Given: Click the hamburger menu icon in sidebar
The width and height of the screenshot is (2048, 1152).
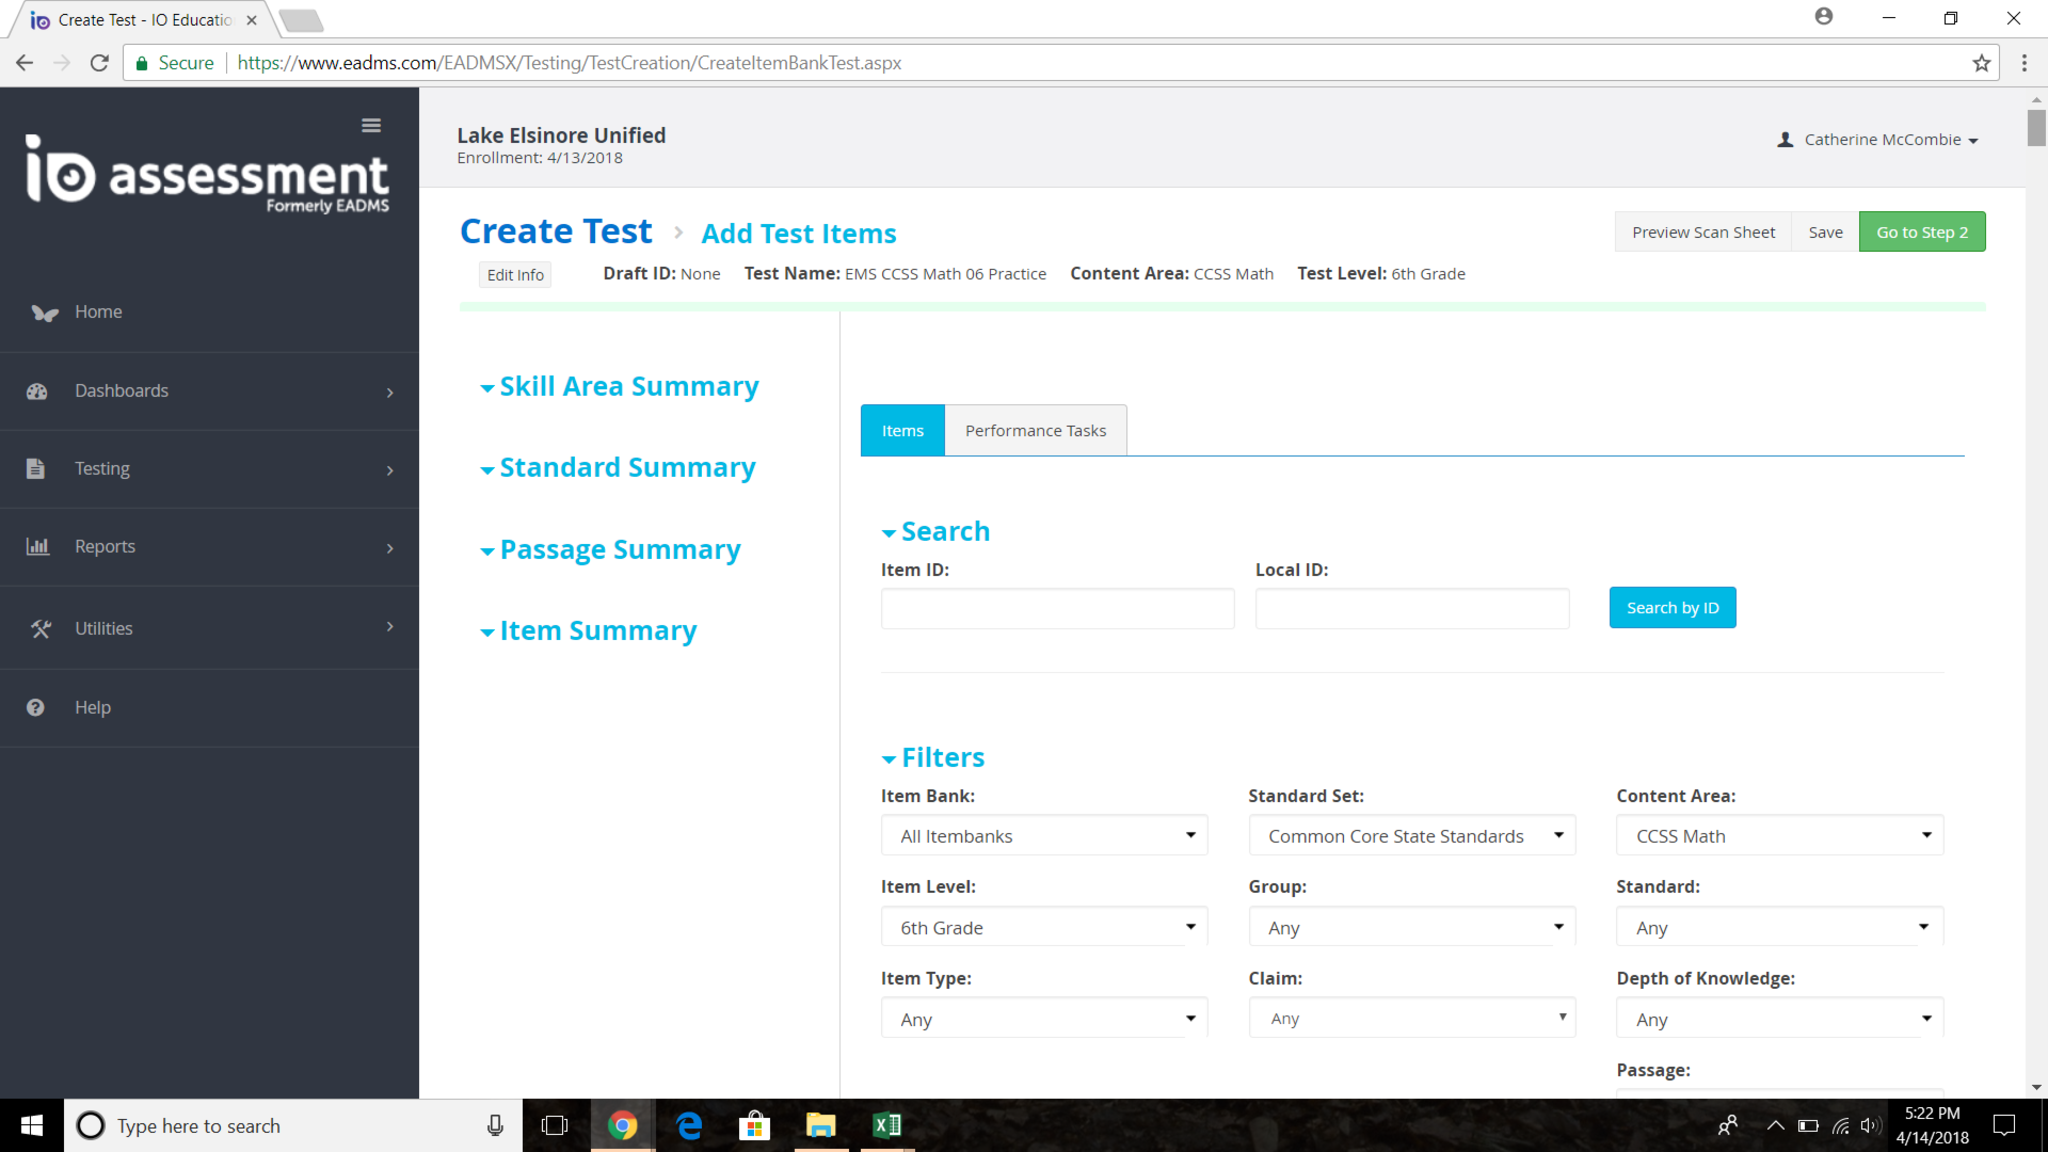Looking at the screenshot, I should 371,125.
